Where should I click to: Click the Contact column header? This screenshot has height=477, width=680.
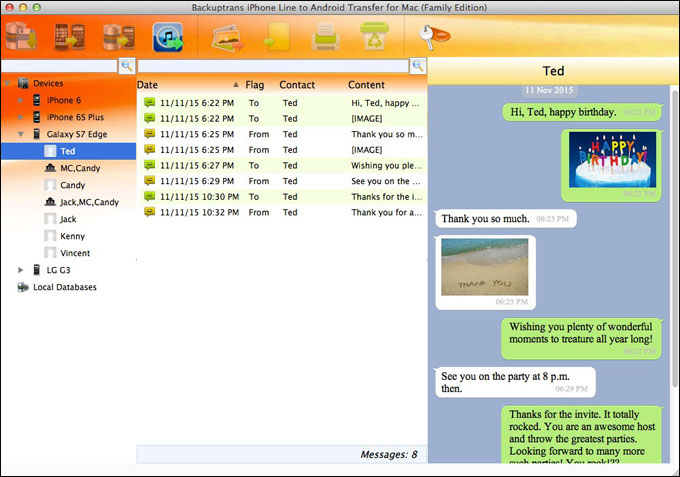(297, 85)
